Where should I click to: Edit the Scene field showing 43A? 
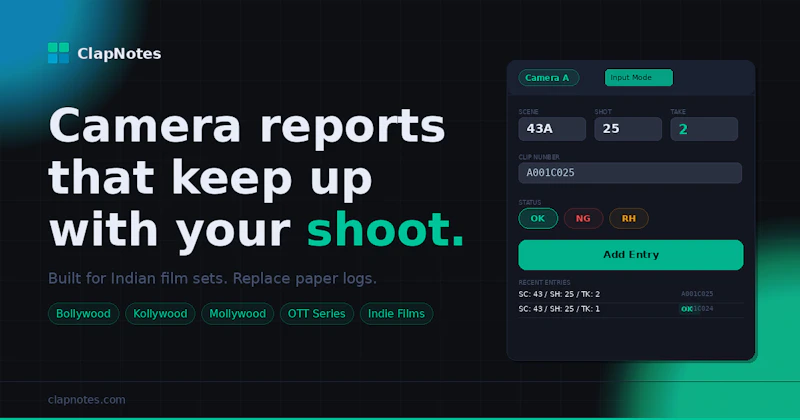[x=552, y=129]
